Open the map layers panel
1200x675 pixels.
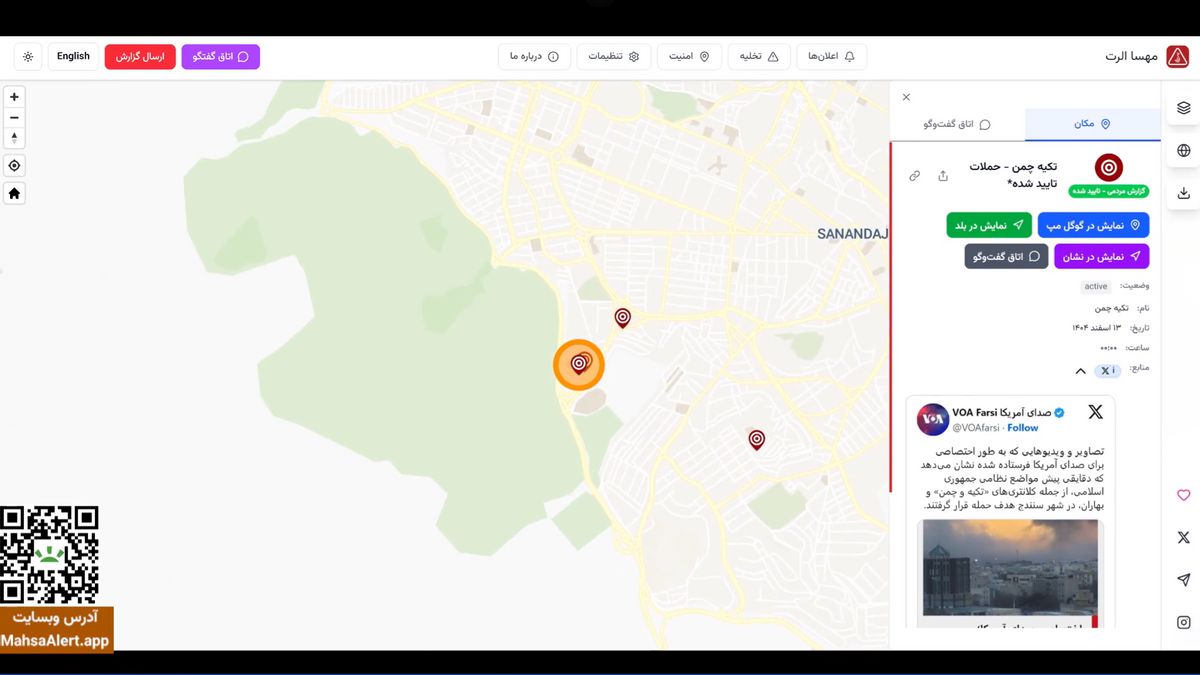point(1183,108)
